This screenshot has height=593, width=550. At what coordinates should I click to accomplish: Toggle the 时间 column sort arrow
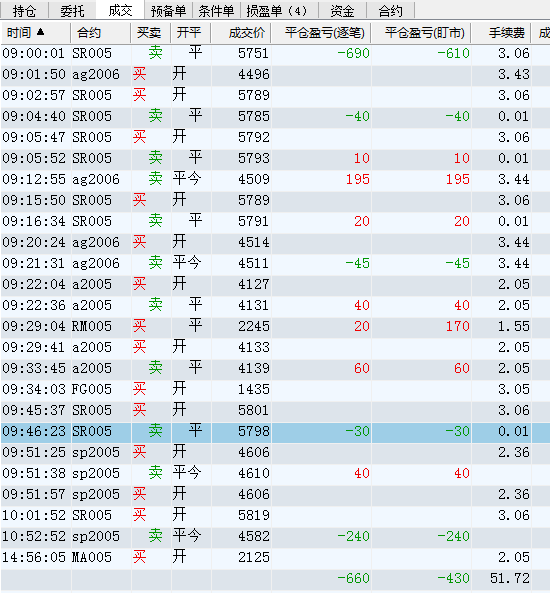pos(40,33)
